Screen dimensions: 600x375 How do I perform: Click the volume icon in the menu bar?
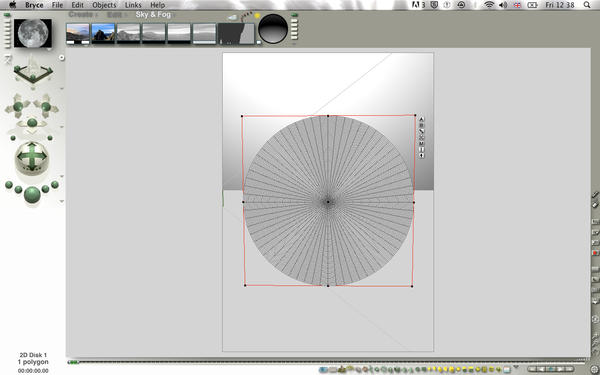click(x=503, y=5)
